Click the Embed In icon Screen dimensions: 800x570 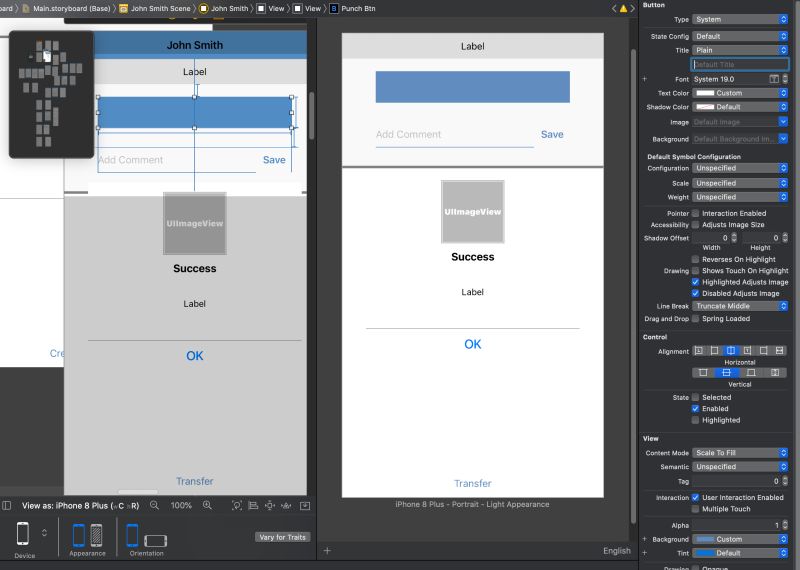pyautogui.click(x=305, y=506)
